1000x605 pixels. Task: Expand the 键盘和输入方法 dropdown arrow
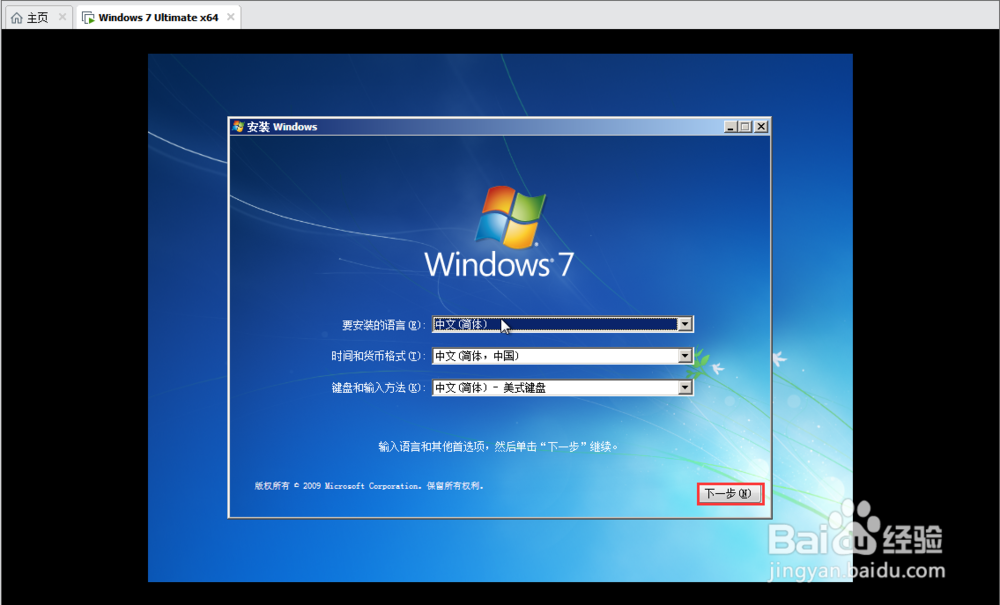[684, 388]
